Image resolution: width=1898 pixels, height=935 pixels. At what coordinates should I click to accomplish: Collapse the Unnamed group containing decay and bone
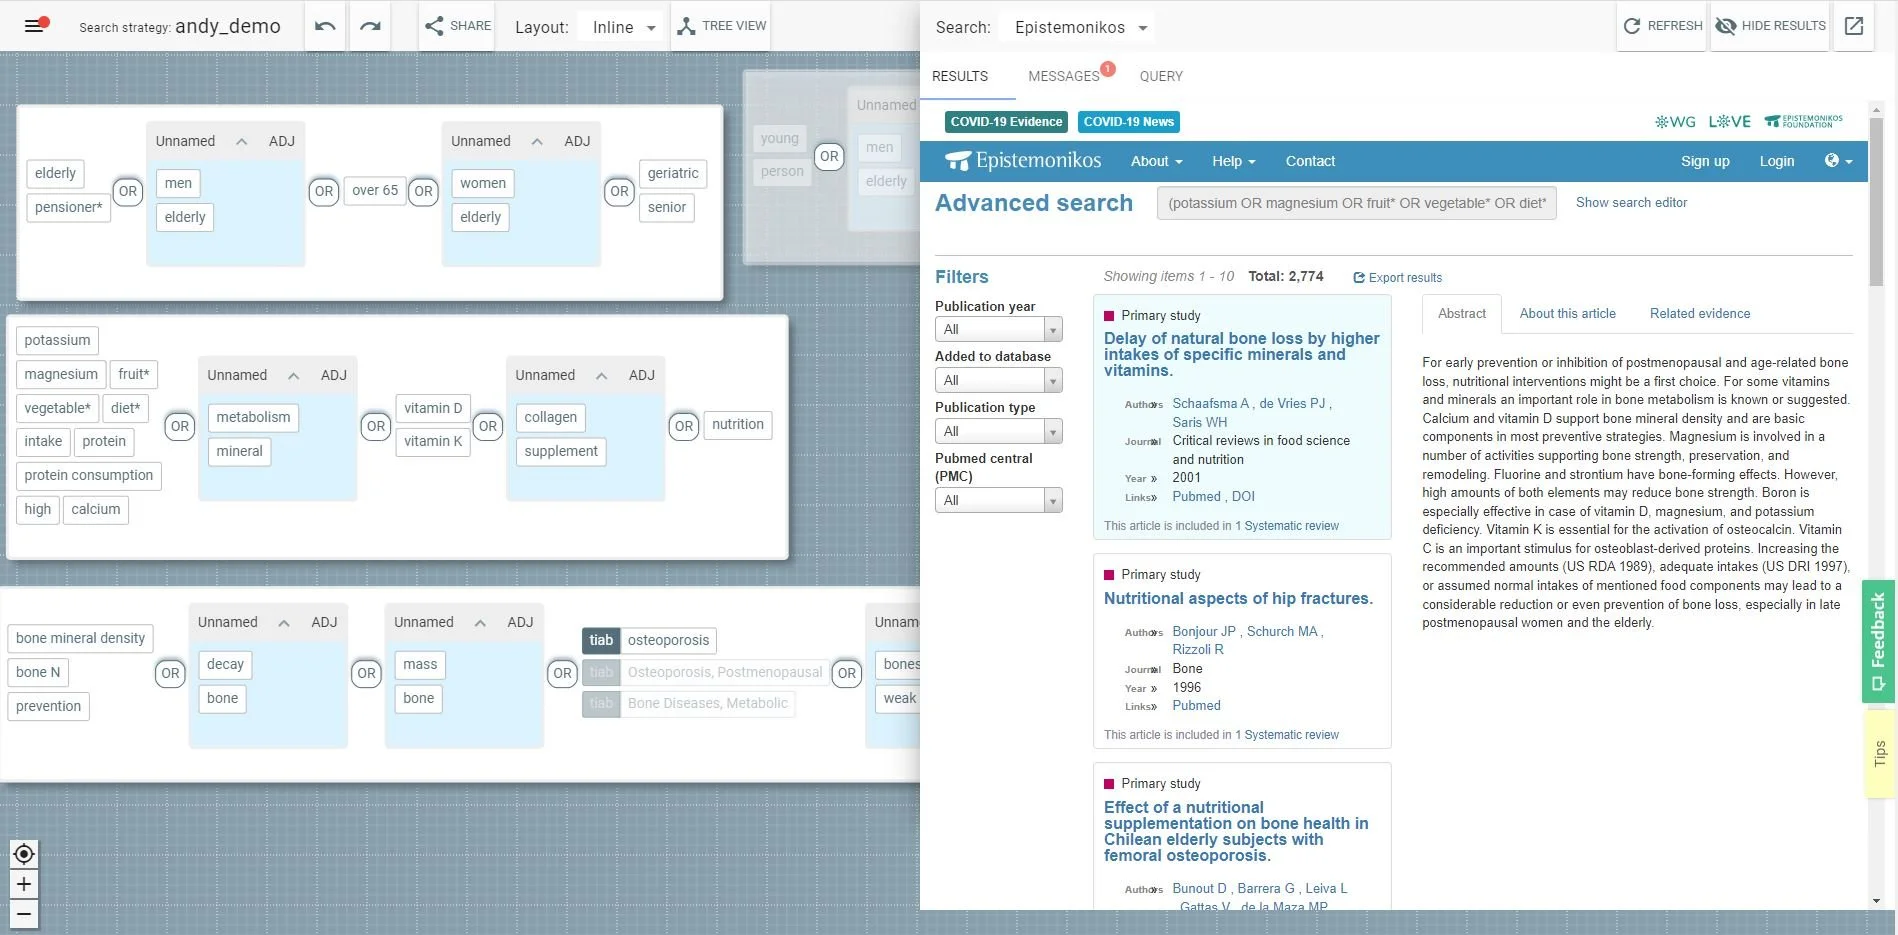[x=284, y=623]
